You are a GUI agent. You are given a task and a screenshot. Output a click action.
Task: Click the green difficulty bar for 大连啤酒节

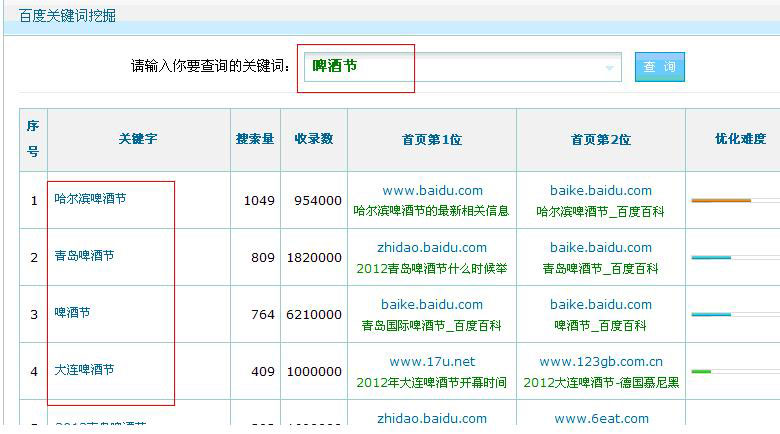point(701,371)
